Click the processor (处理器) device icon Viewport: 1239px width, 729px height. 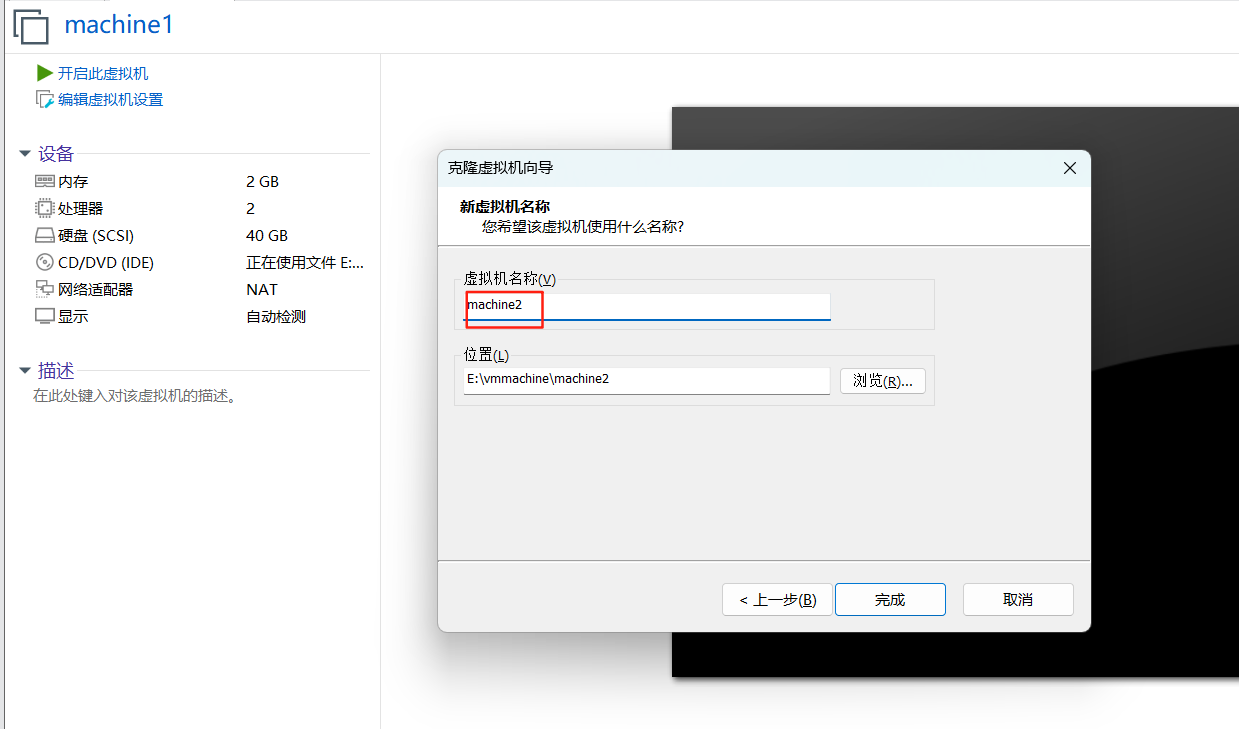click(44, 208)
